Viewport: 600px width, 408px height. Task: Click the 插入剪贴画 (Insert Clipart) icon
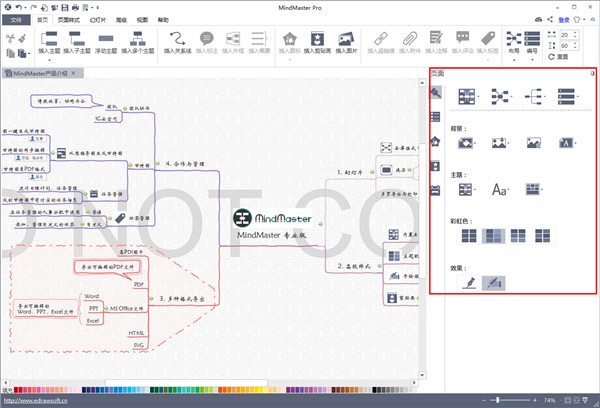[319, 38]
